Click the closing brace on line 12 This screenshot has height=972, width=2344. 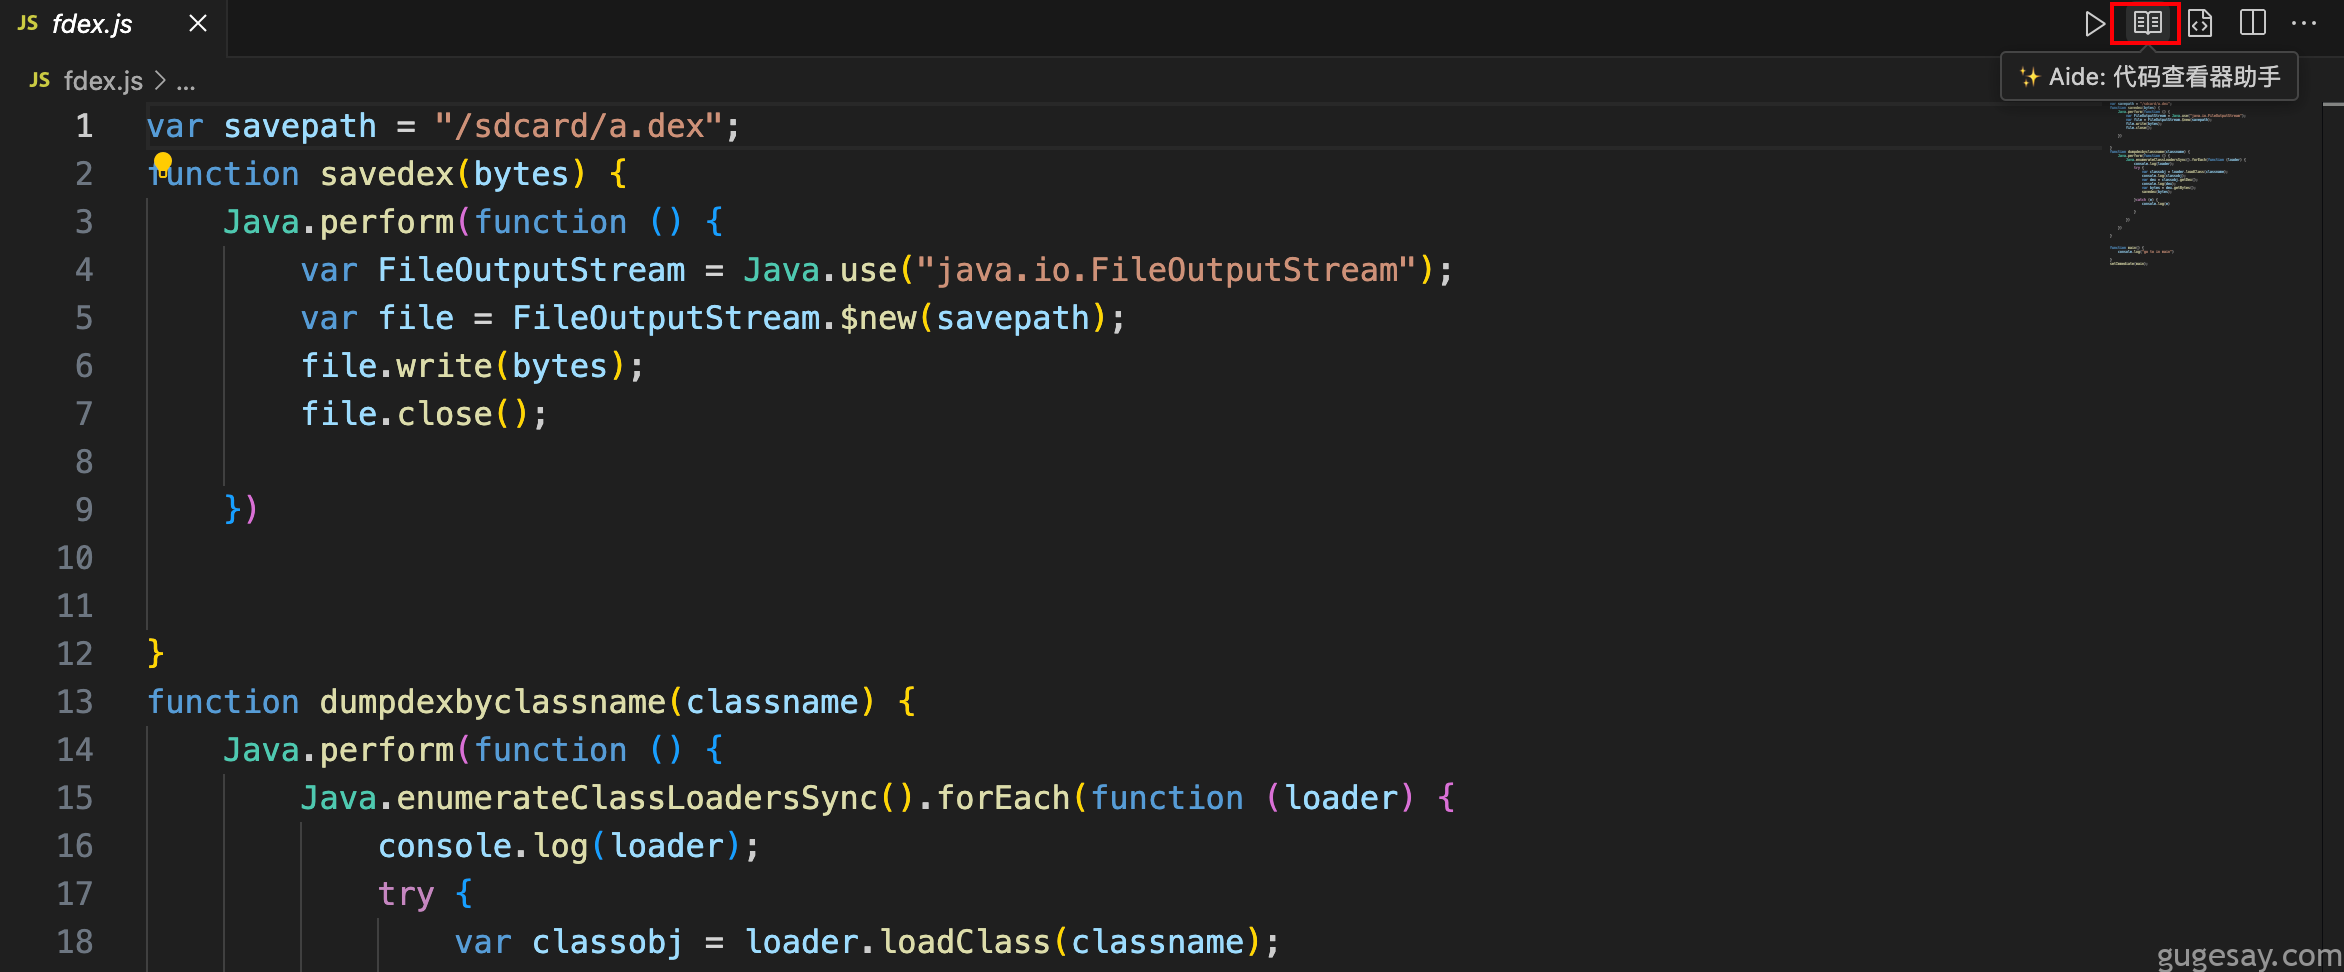click(156, 654)
